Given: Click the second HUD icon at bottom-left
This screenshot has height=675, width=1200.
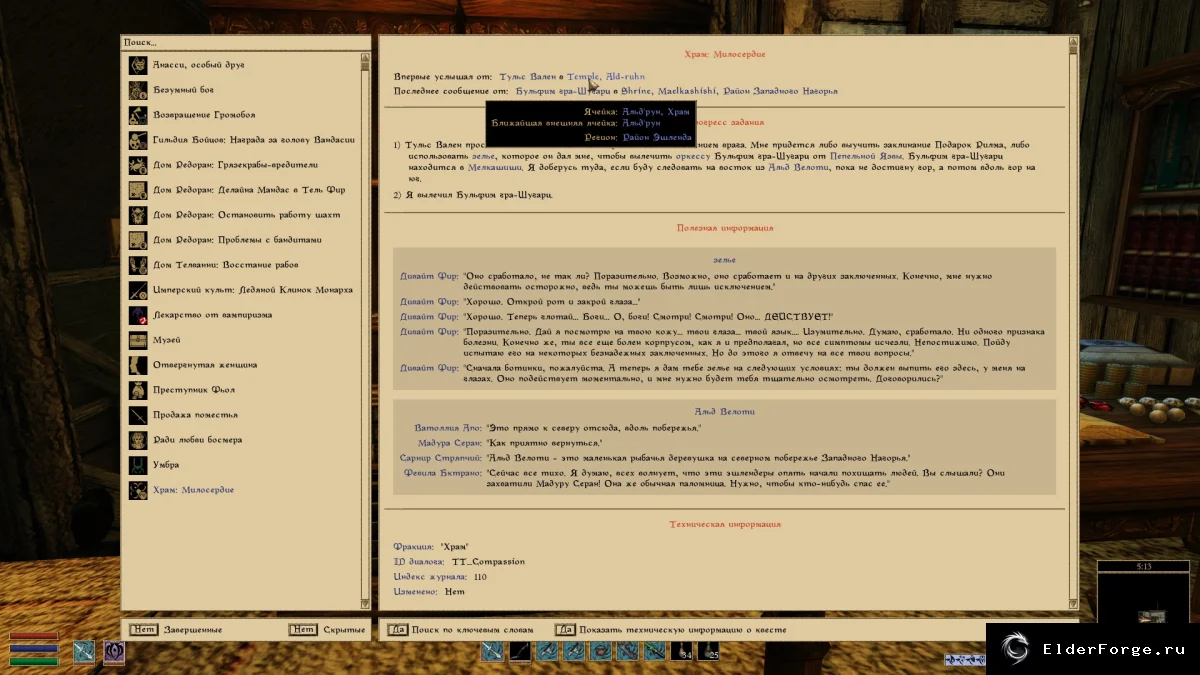Looking at the screenshot, I should coord(114,651).
